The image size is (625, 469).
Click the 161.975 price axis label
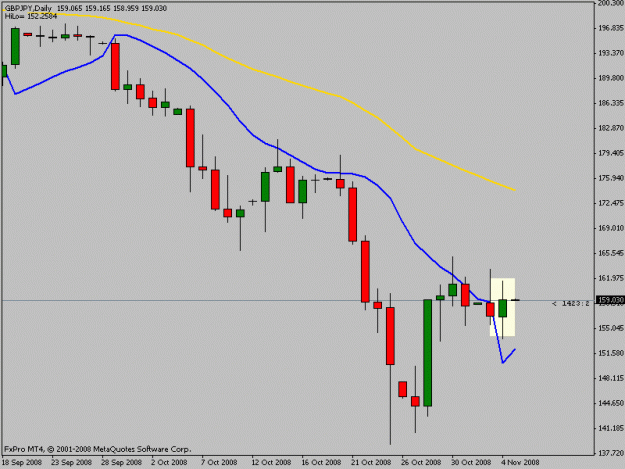click(x=611, y=278)
